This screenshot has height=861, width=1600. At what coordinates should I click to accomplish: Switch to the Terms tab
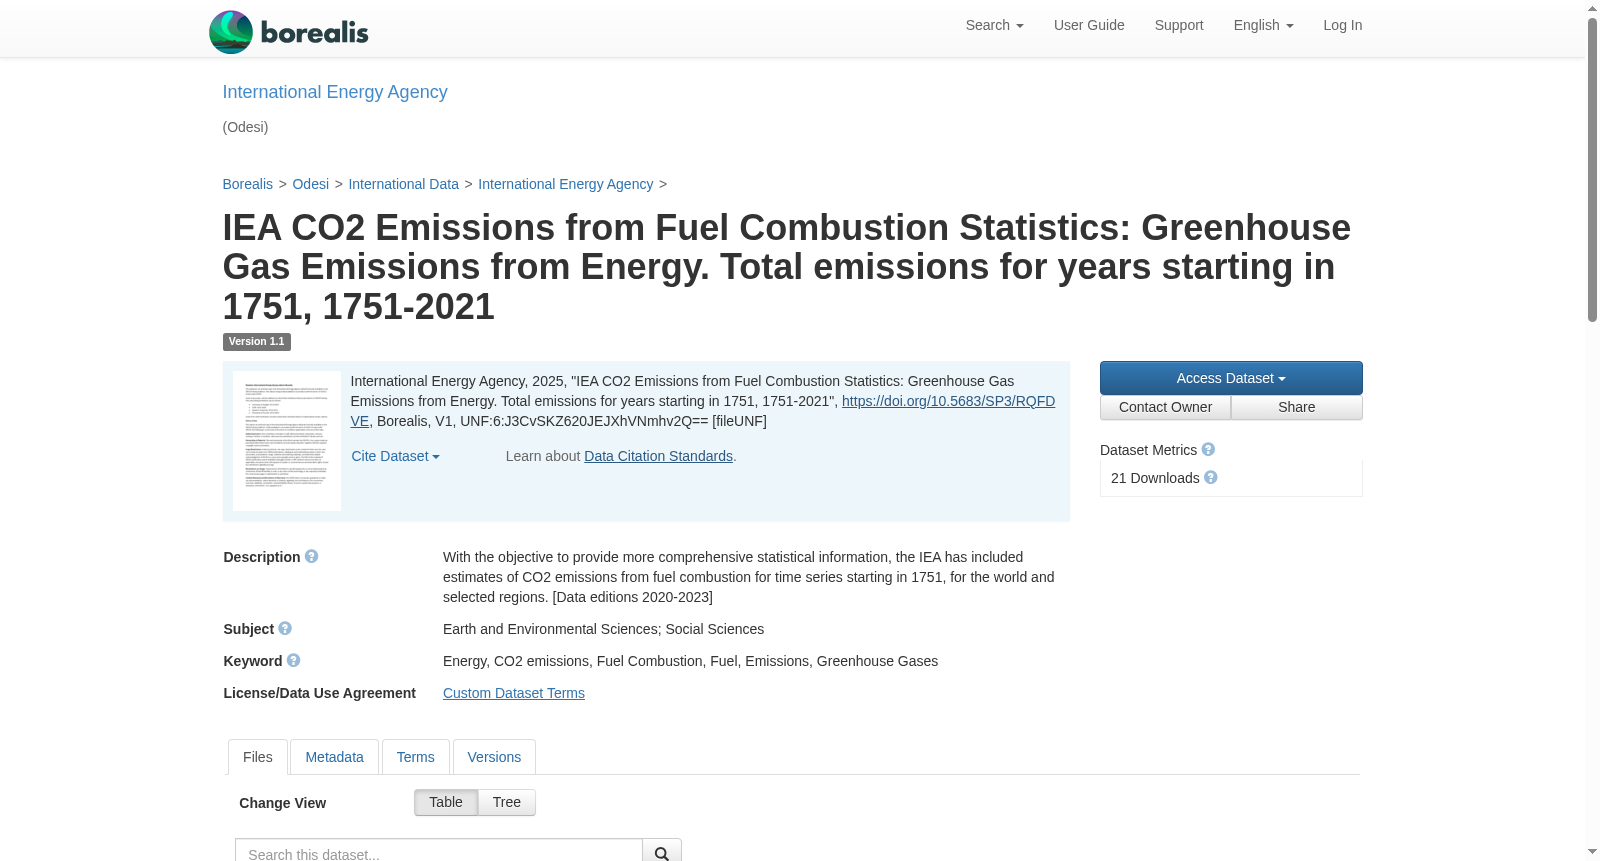point(415,757)
